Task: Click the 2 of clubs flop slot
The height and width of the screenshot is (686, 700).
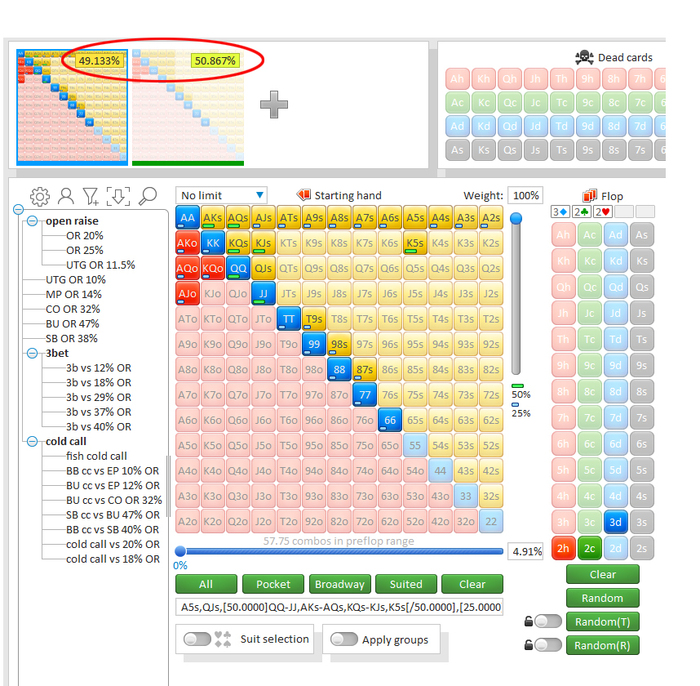Action: pos(581,212)
